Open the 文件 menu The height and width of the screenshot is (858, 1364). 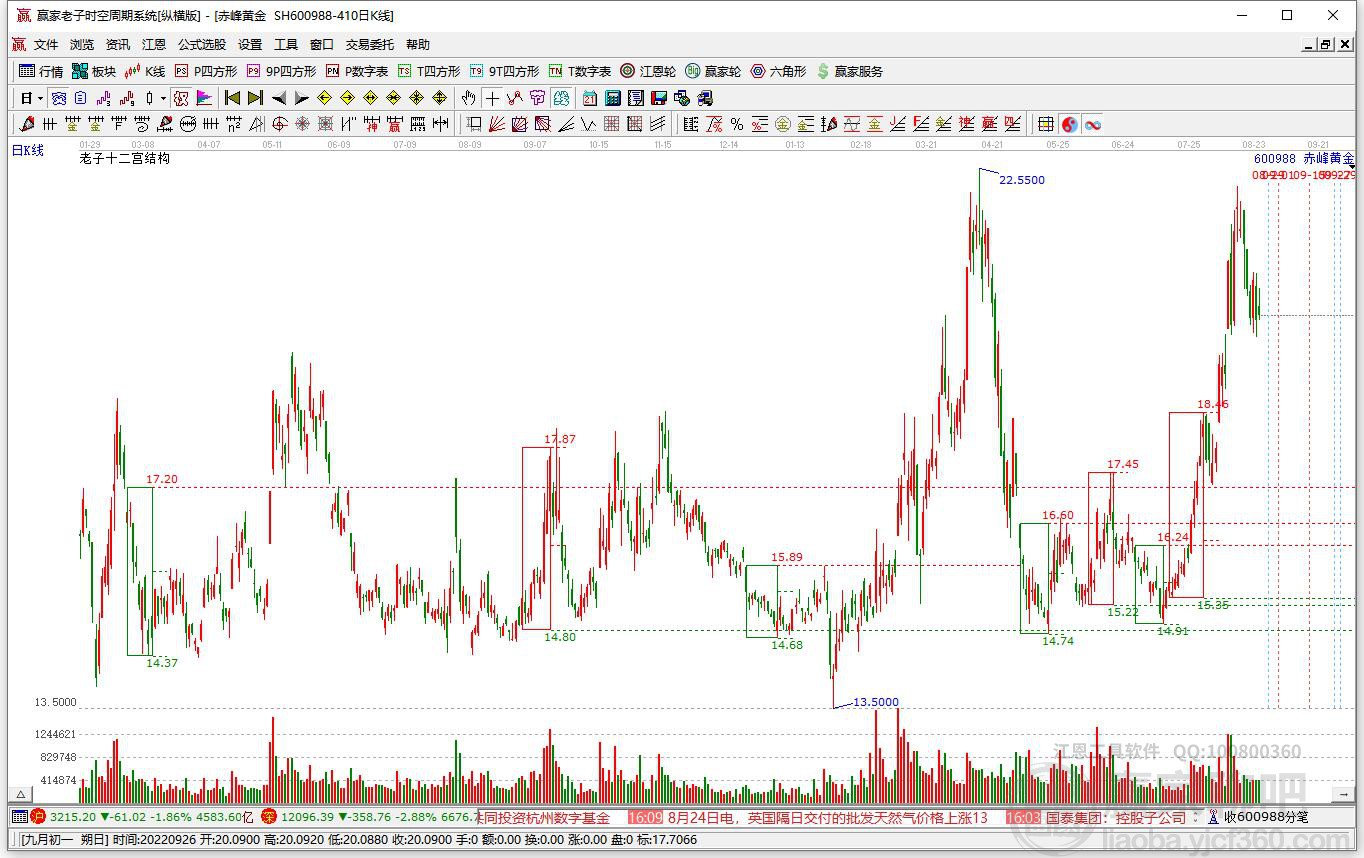46,45
